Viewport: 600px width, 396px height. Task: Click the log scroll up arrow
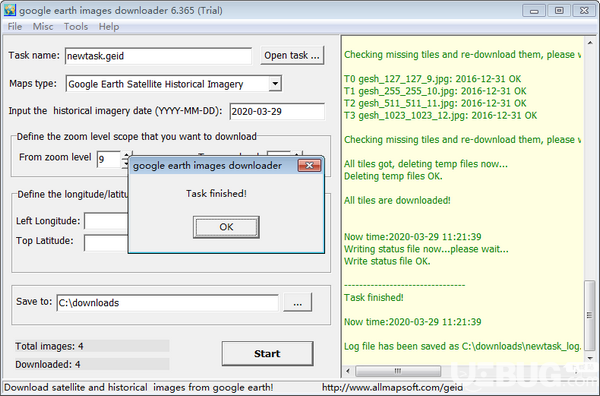pyautogui.click(x=590, y=43)
